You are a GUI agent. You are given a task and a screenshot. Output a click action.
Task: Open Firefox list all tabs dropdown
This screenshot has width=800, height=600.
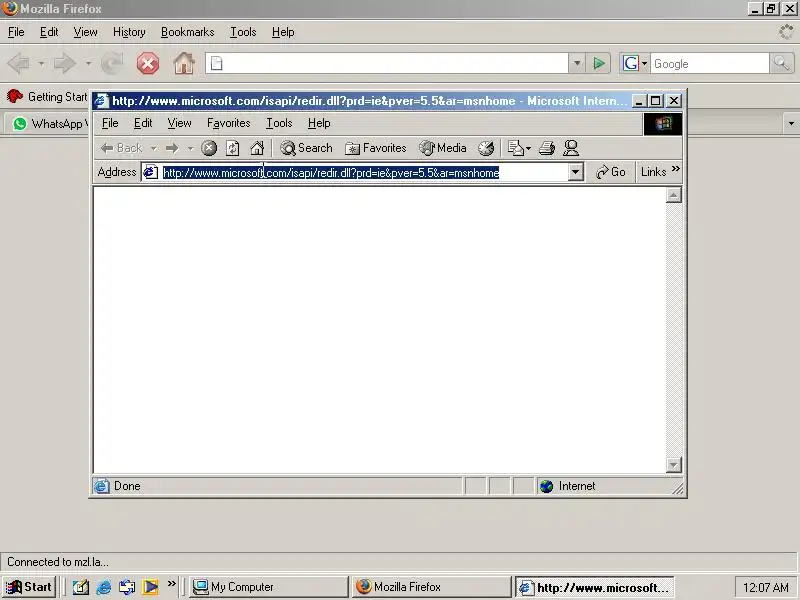click(791, 123)
